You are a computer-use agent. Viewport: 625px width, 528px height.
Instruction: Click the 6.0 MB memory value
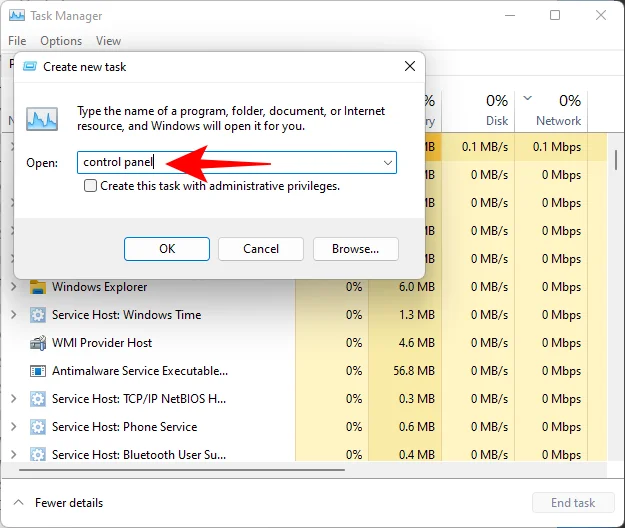click(417, 287)
